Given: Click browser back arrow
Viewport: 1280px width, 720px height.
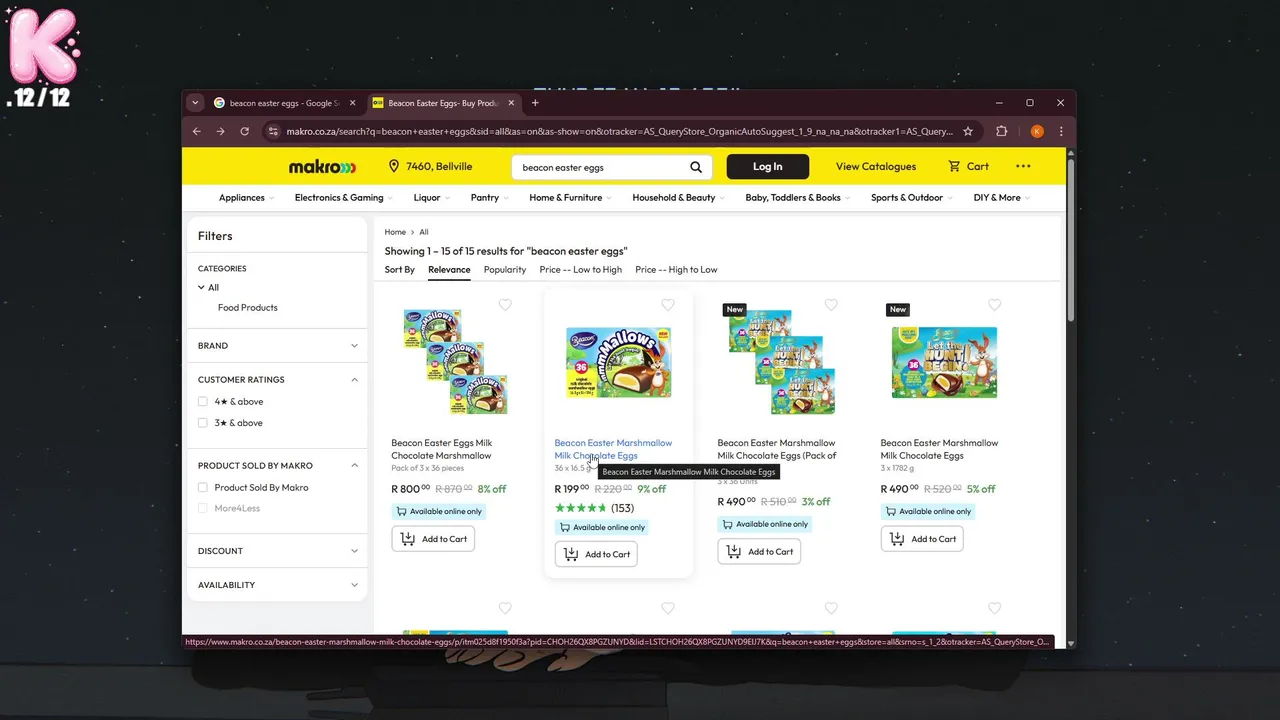Looking at the screenshot, I should point(197,131).
